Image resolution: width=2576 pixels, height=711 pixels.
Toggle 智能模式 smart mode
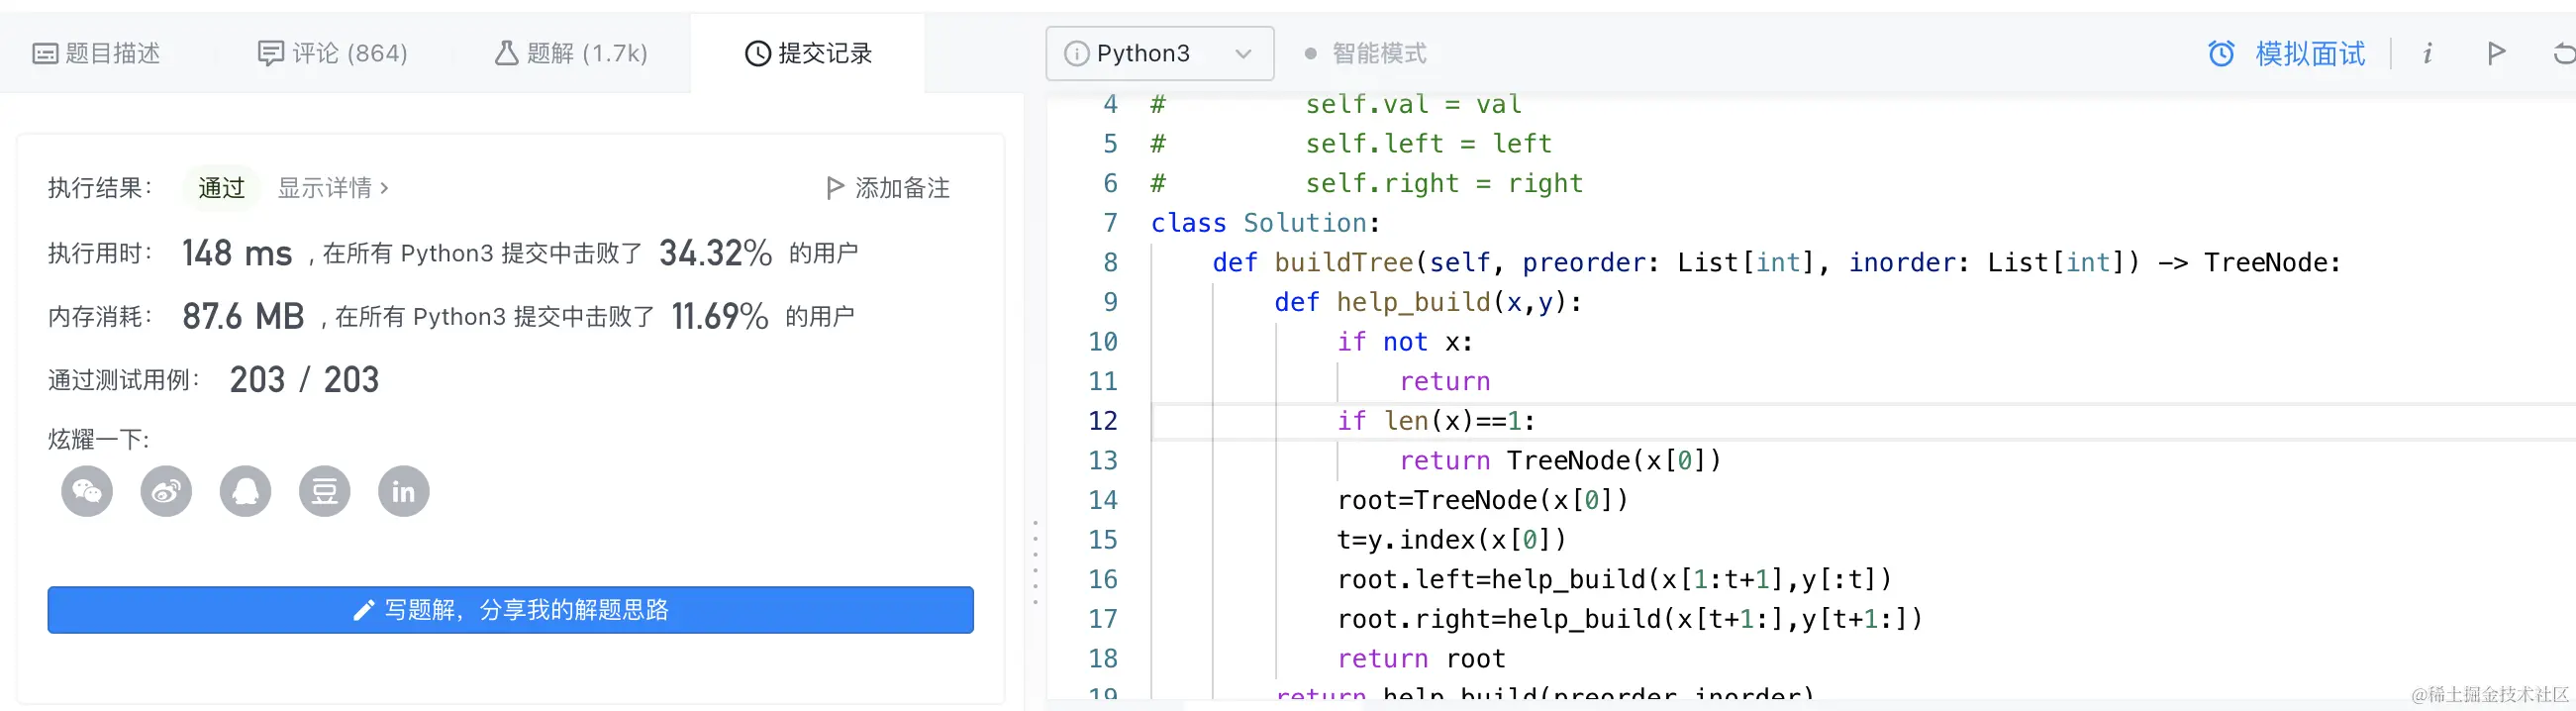pyautogui.click(x=1366, y=53)
